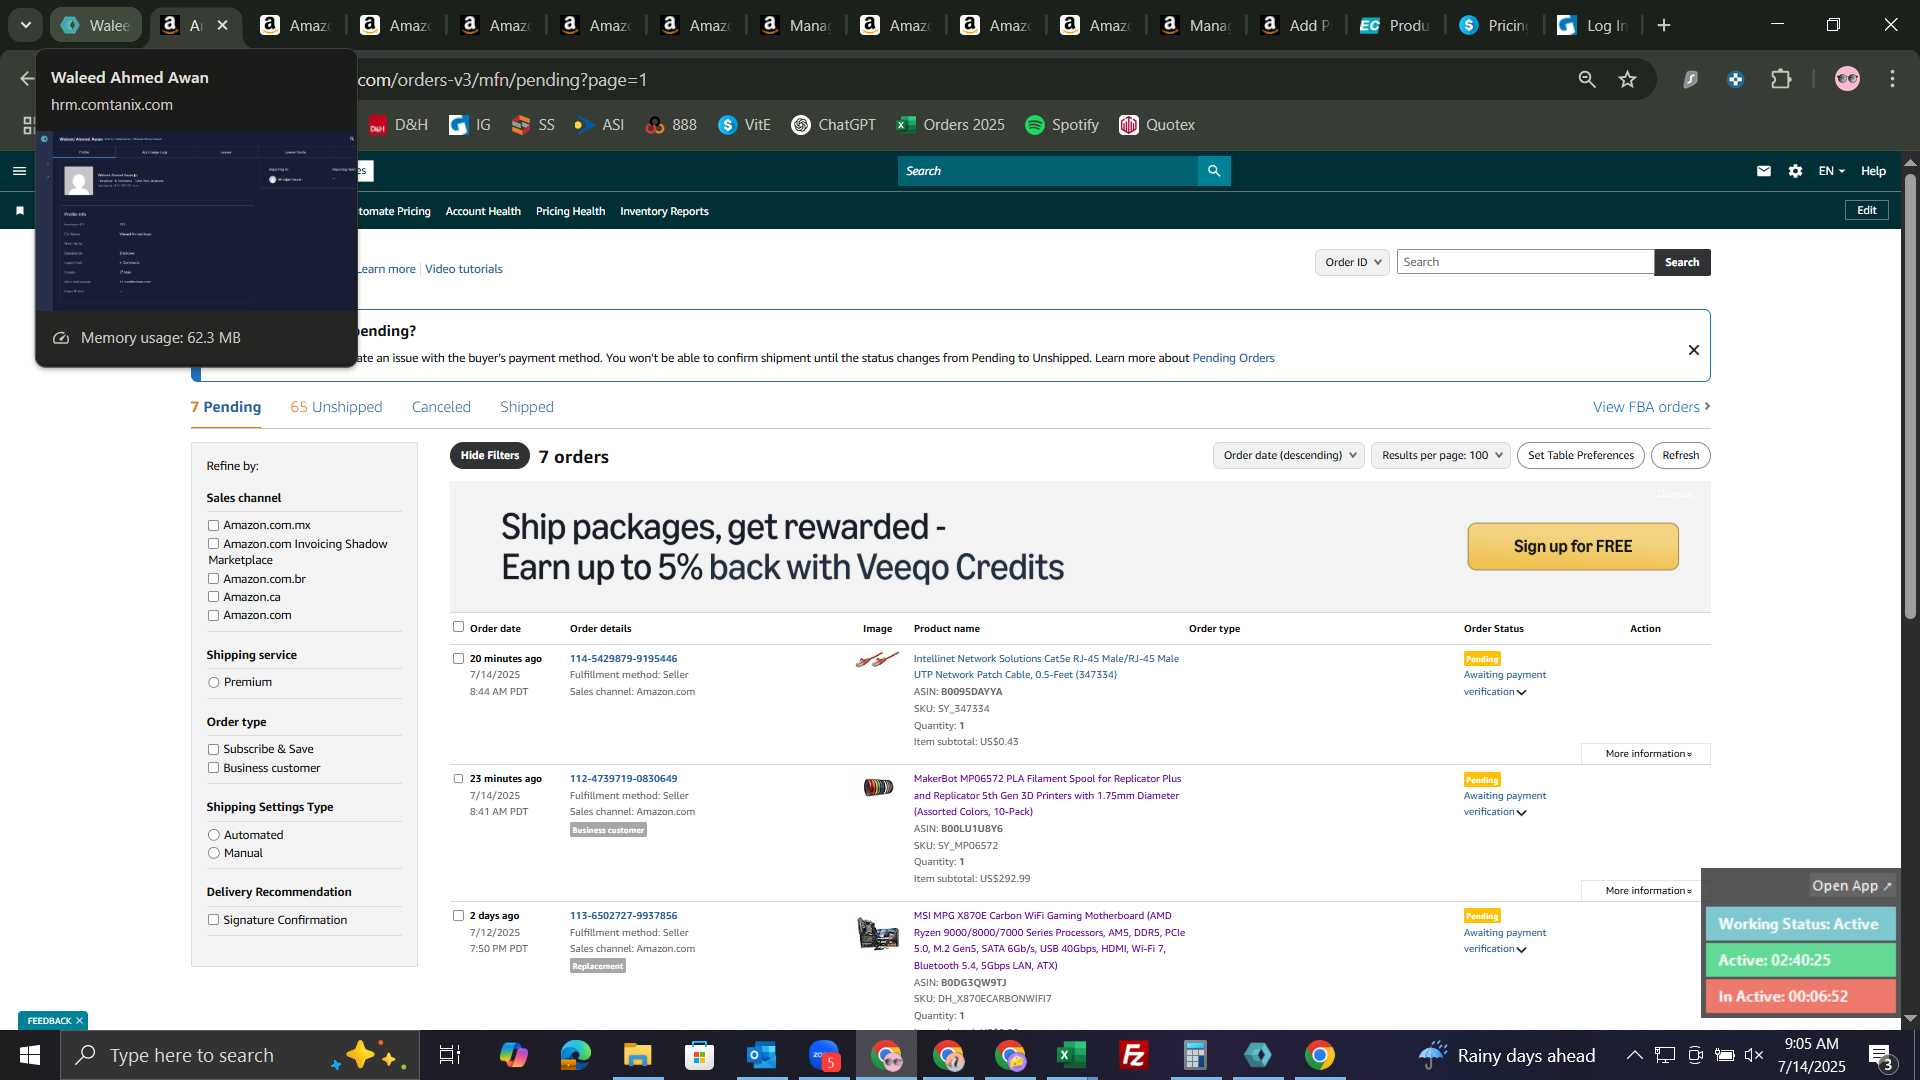This screenshot has width=1920, height=1080.
Task: Open the mail messages icon
Action: point(1764,171)
